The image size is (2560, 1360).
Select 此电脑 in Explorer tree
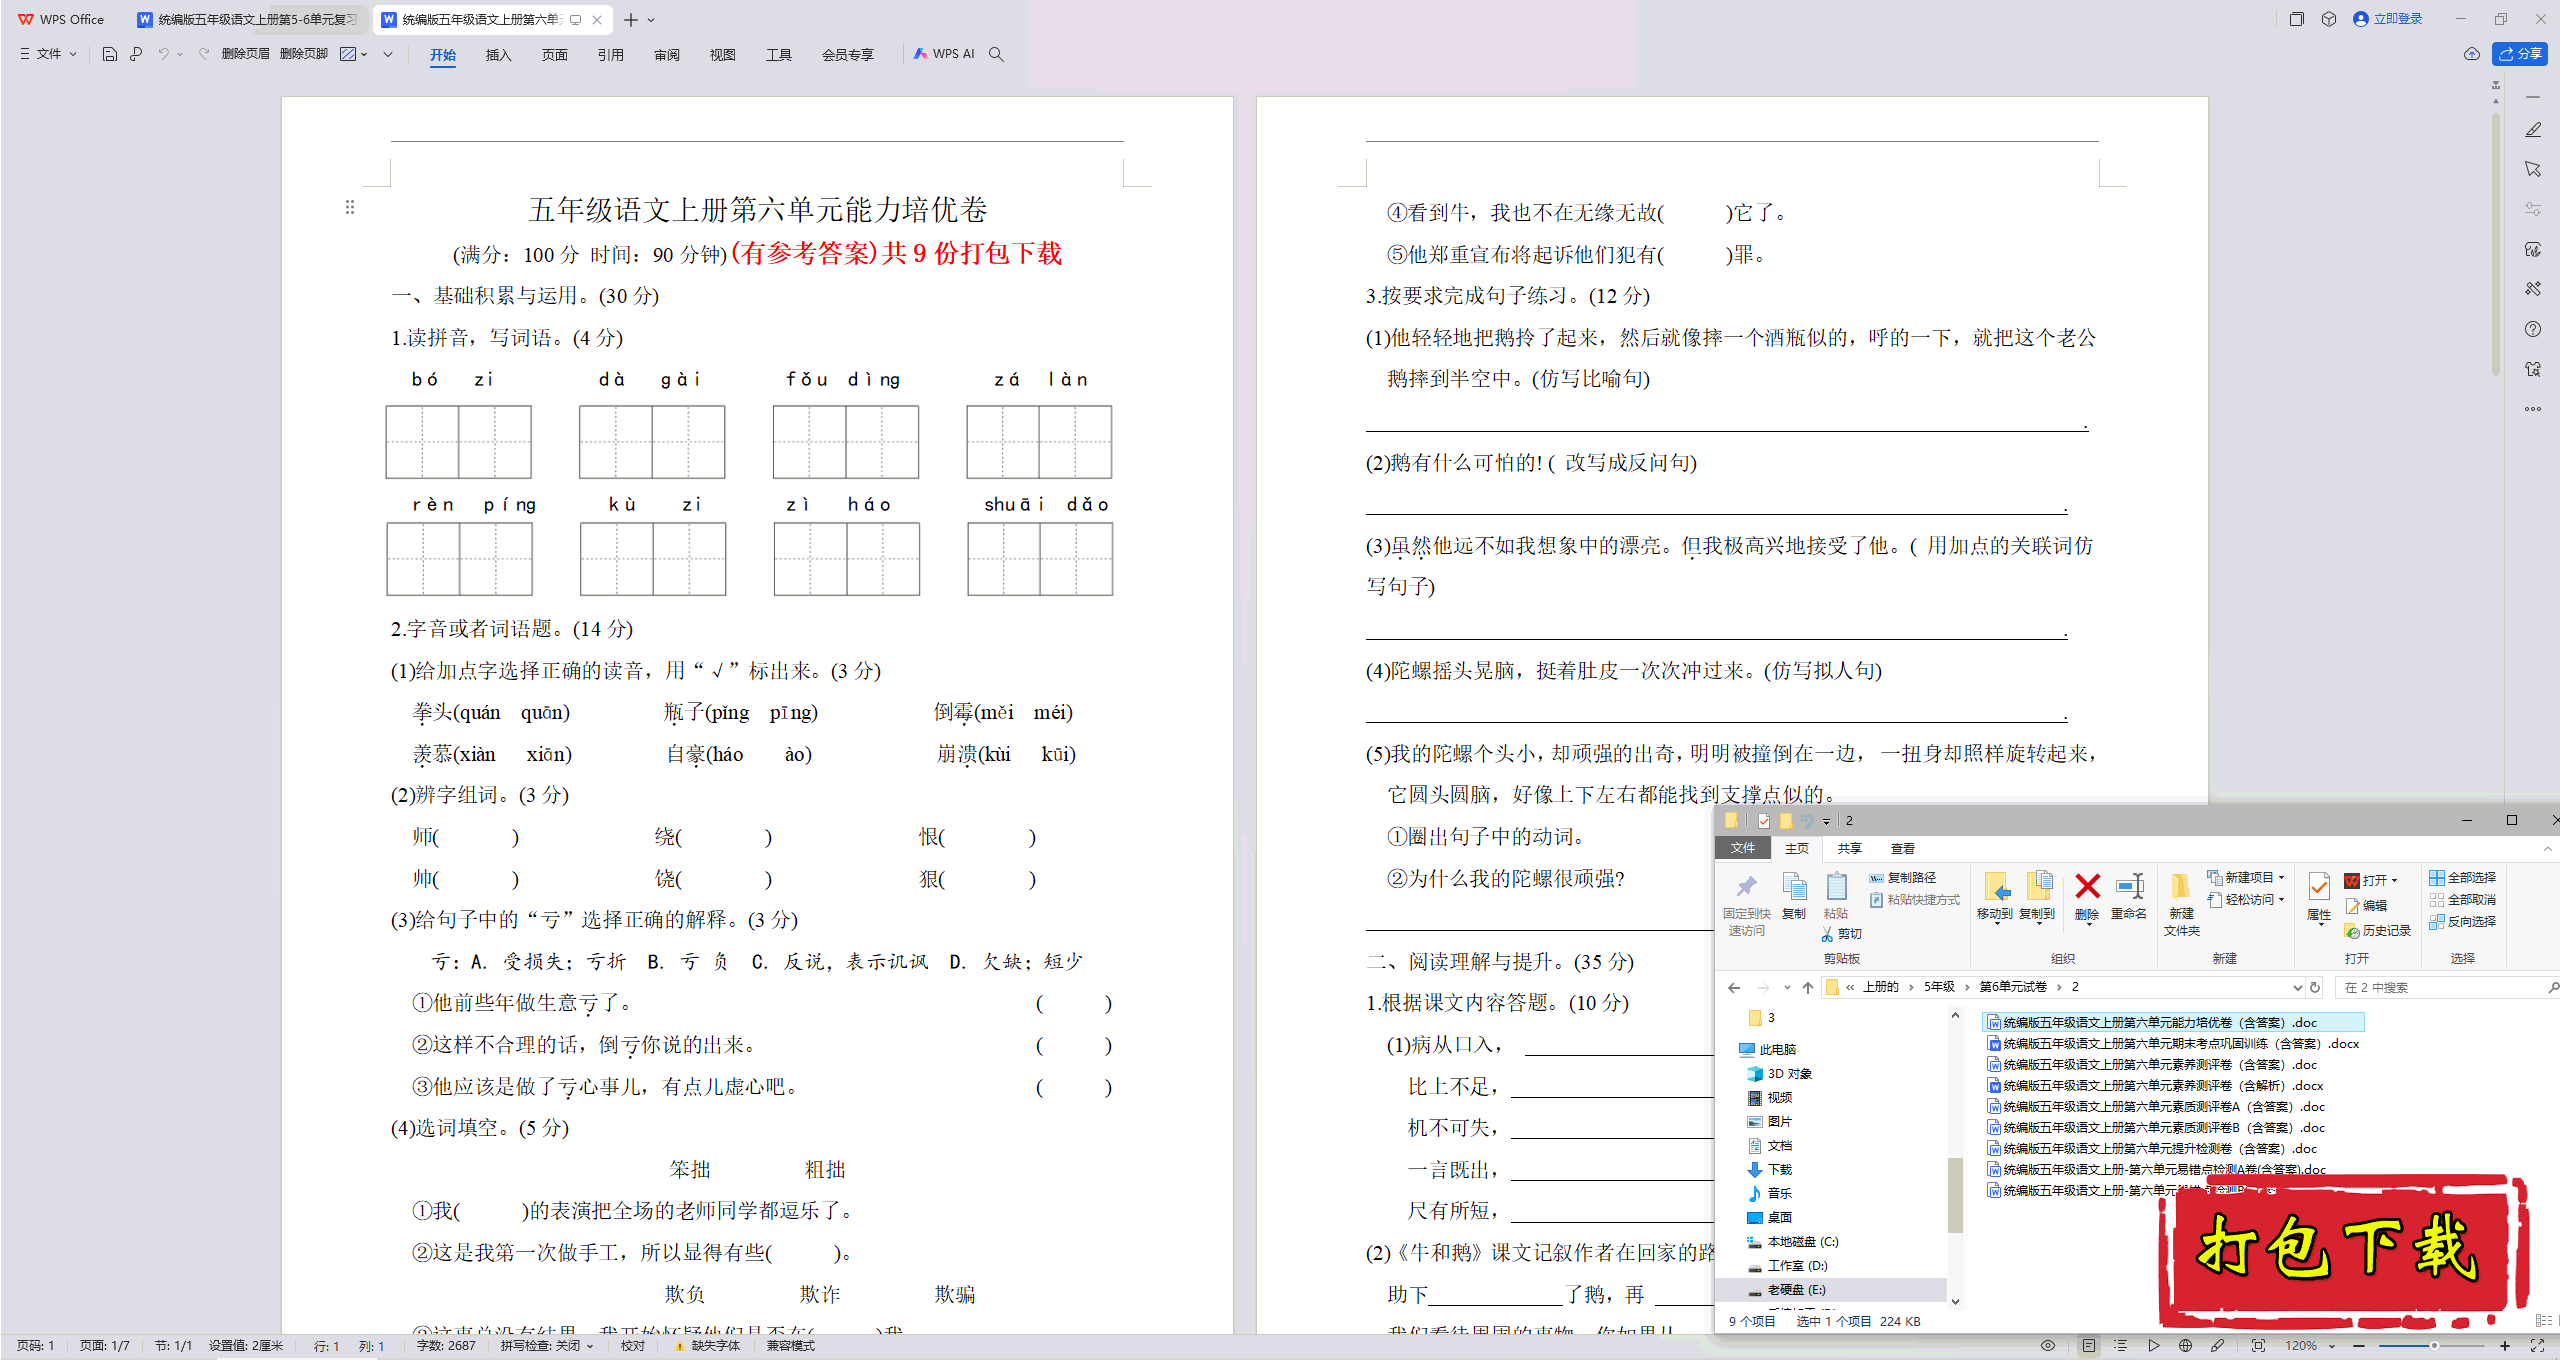coord(1767,1049)
